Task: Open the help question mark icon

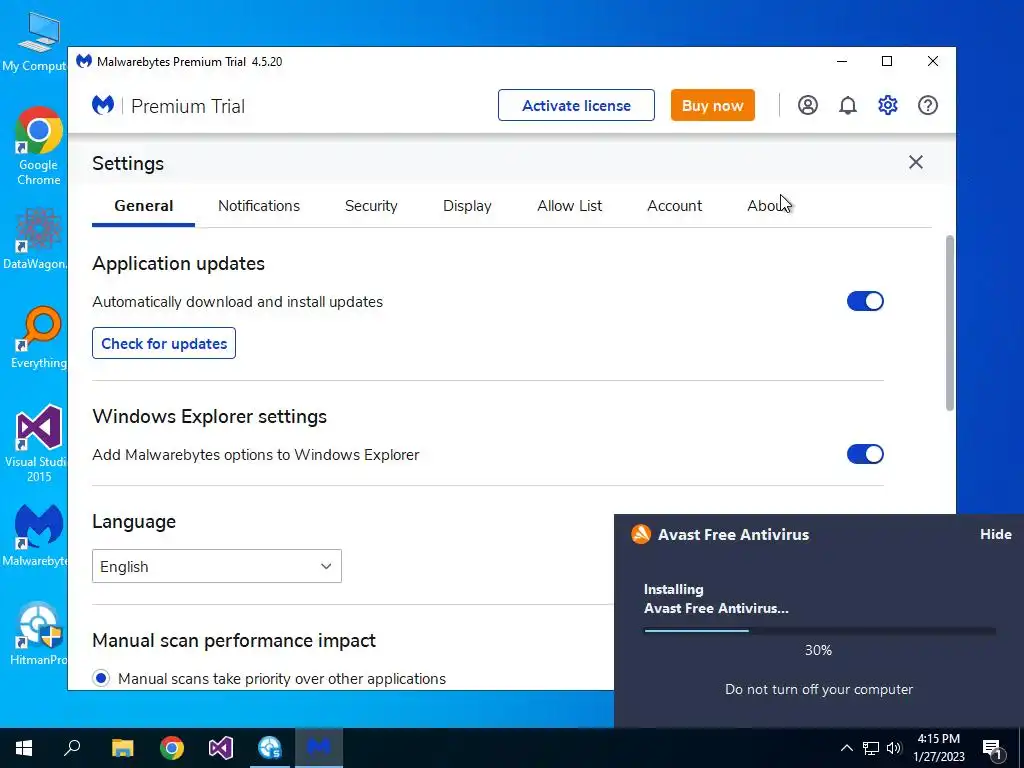Action: pos(927,105)
